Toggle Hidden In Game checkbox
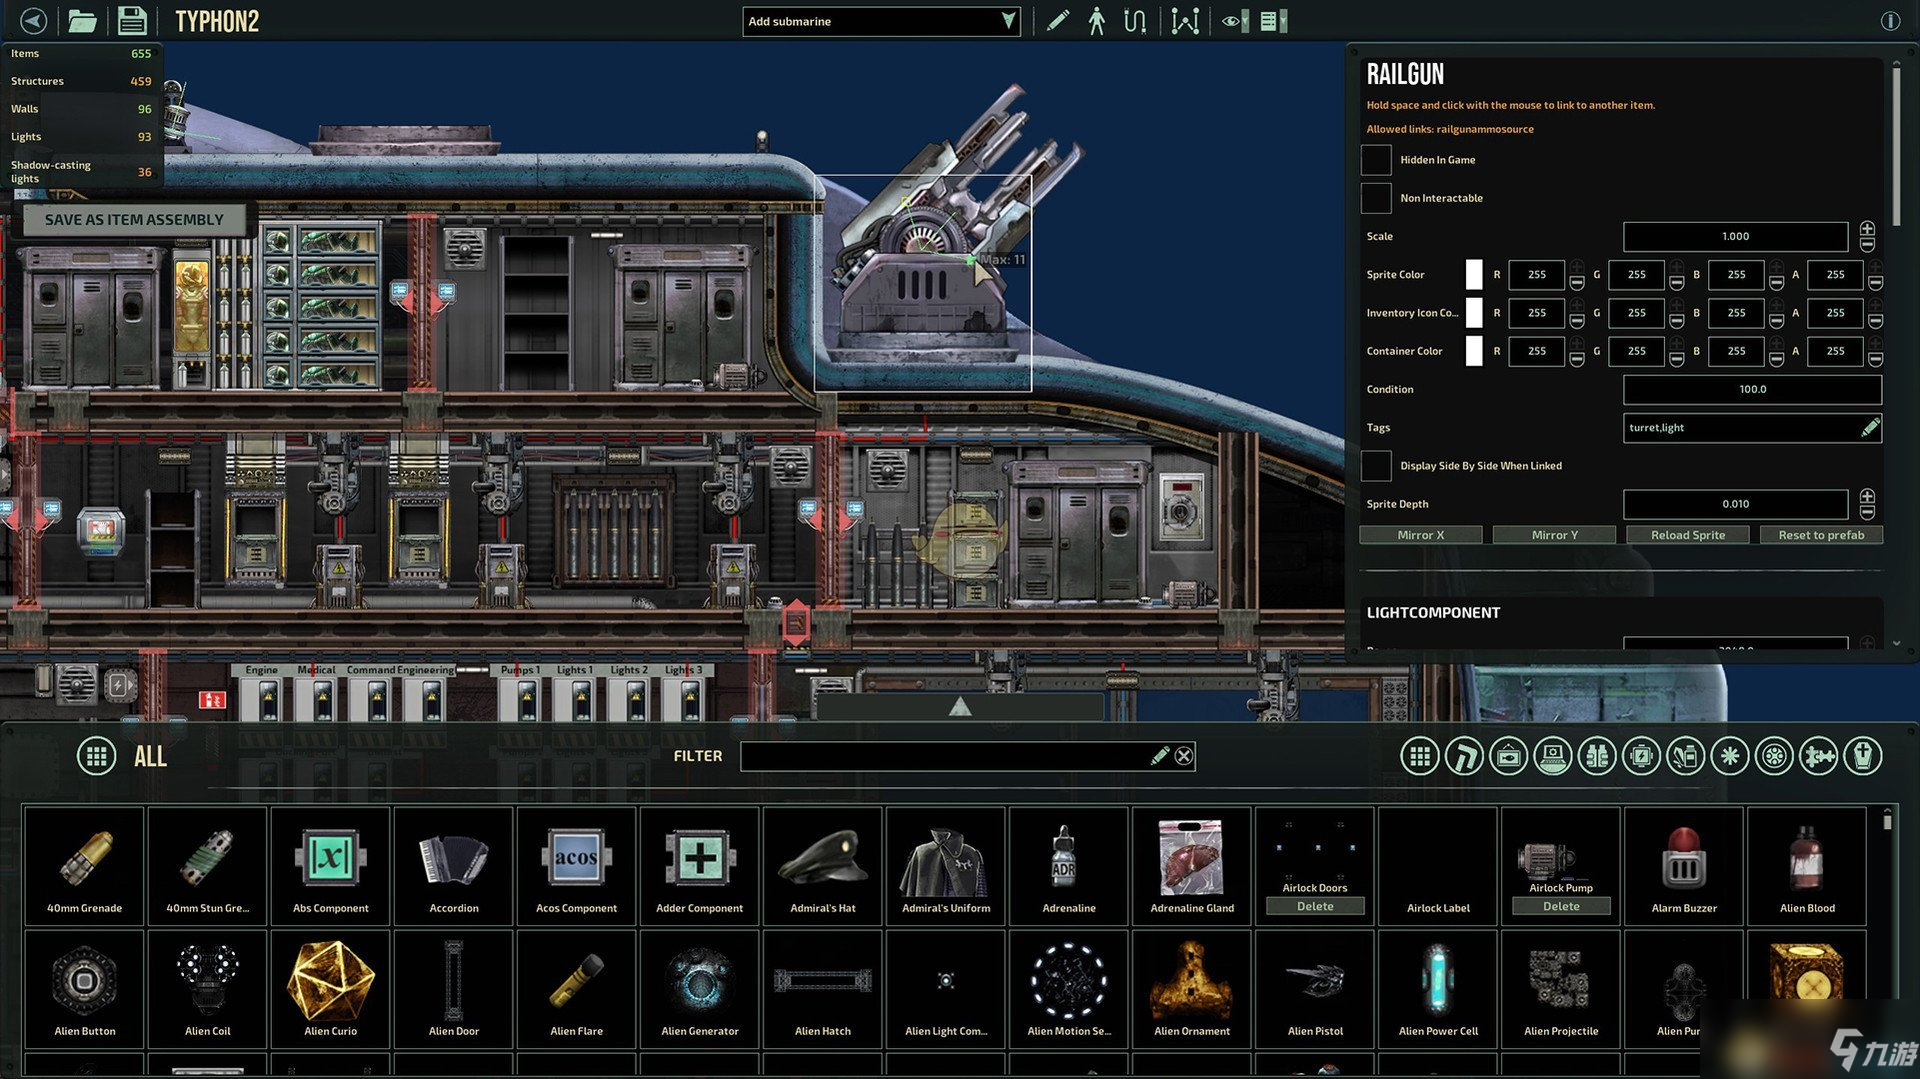This screenshot has height=1079, width=1920. point(1376,160)
